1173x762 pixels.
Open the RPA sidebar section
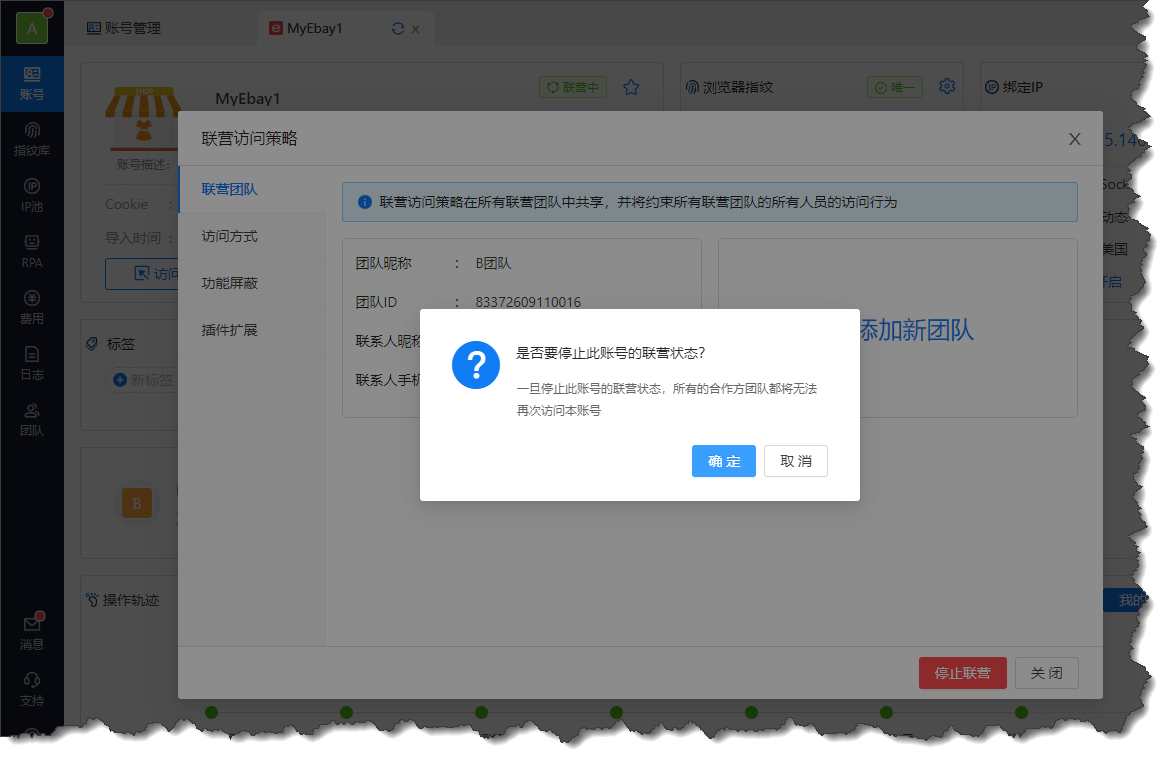pyautogui.click(x=32, y=251)
